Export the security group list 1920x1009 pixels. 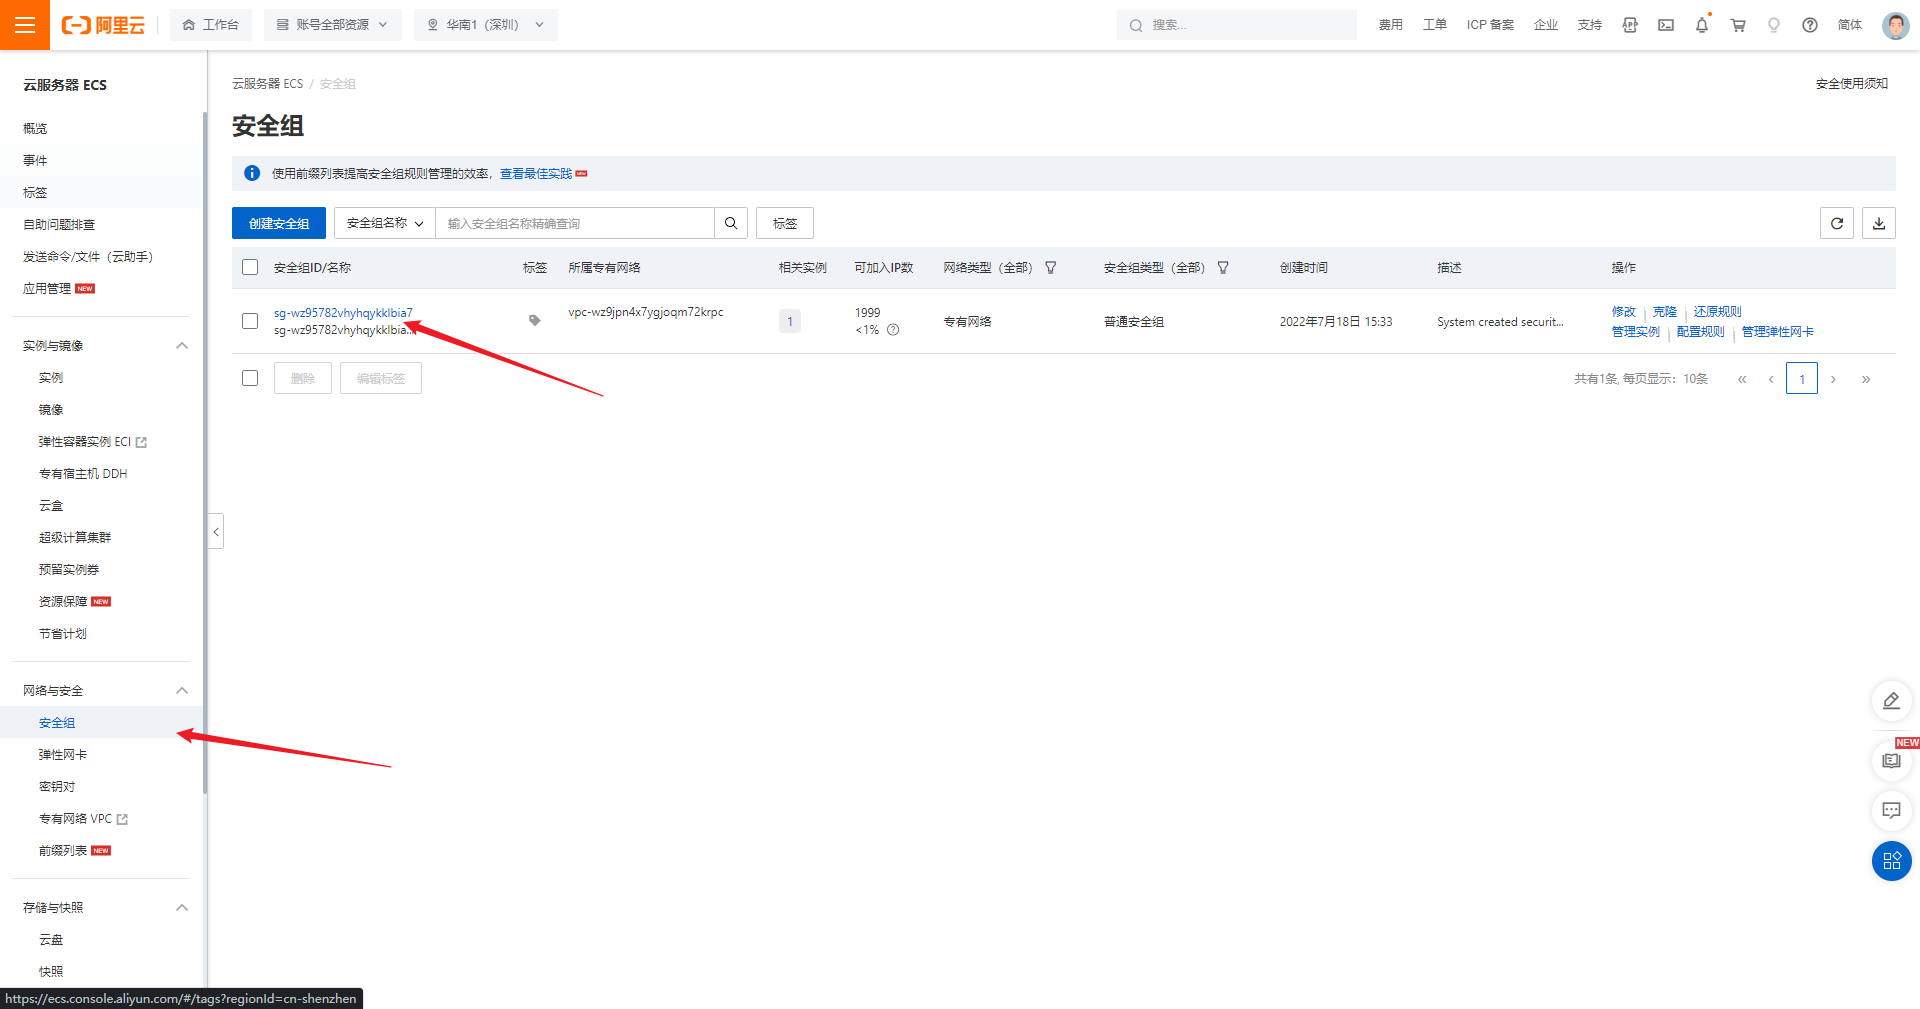click(x=1878, y=223)
